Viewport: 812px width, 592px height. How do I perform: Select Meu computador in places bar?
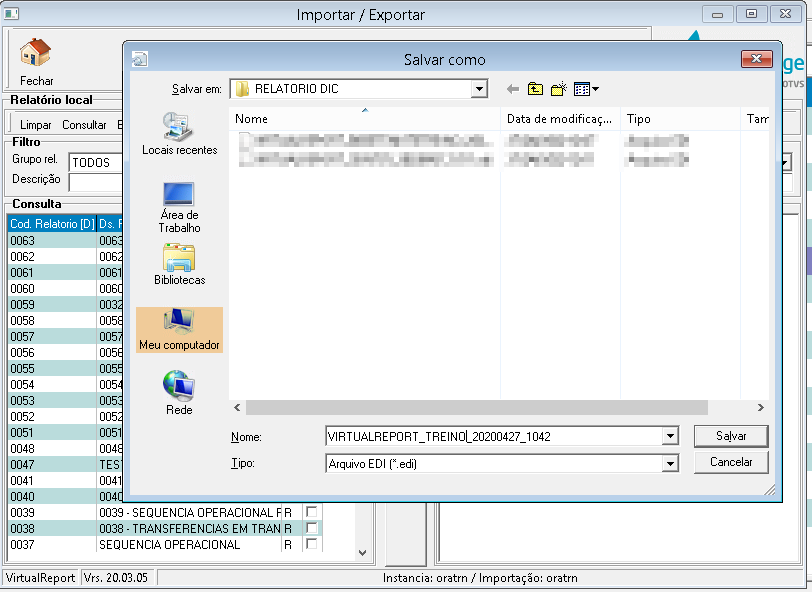pyautogui.click(x=179, y=330)
